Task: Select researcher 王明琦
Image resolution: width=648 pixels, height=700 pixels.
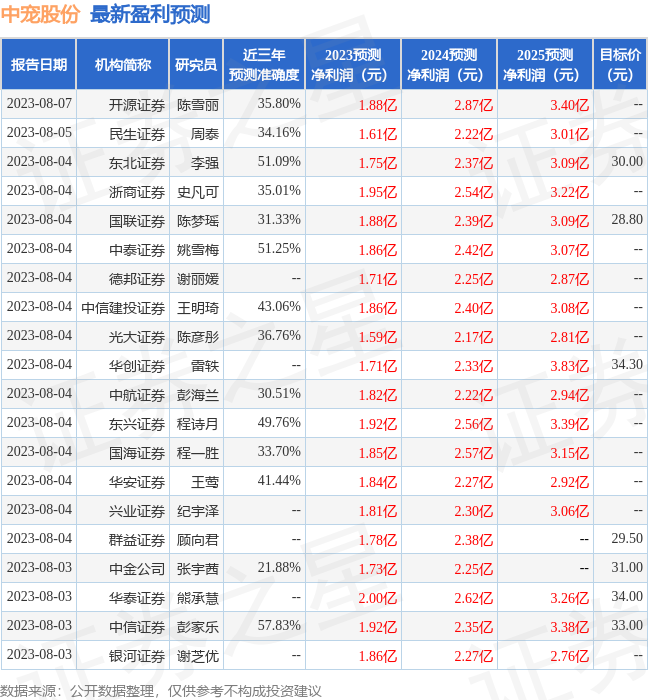Action: (198, 308)
